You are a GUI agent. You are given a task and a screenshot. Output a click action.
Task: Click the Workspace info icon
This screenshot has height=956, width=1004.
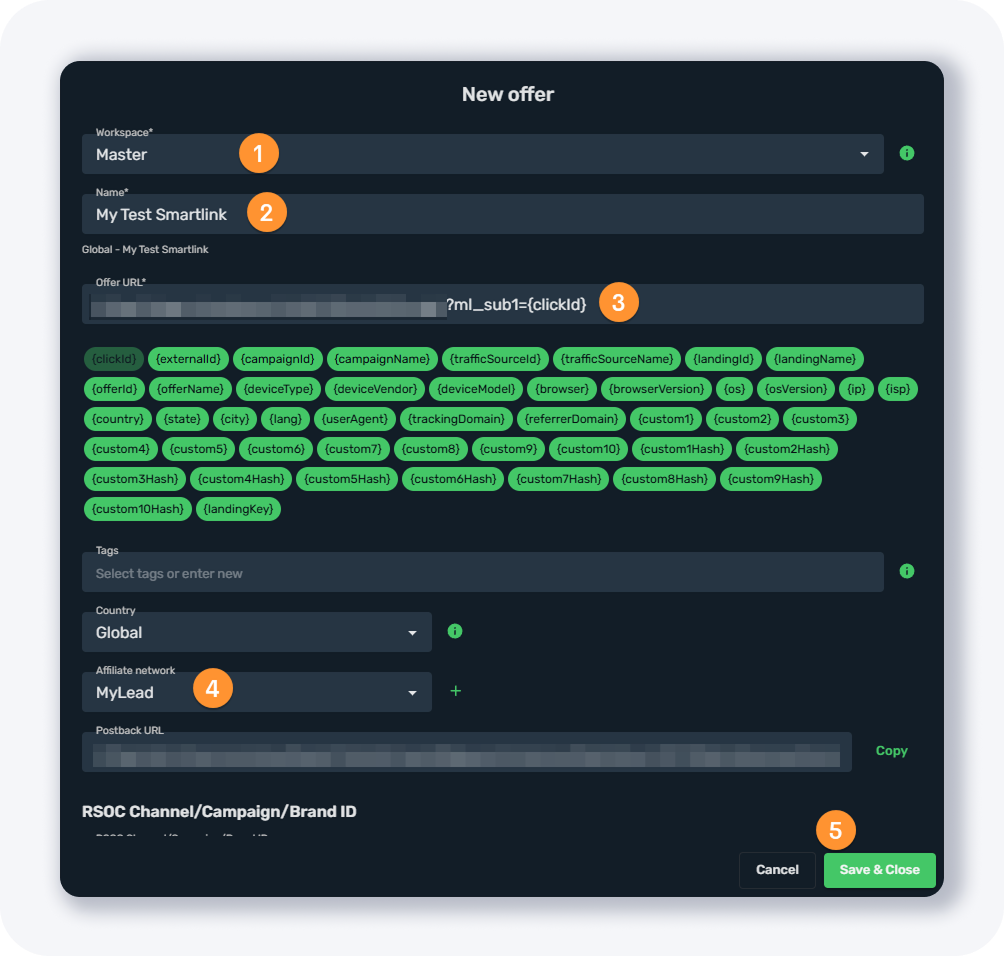point(907,153)
